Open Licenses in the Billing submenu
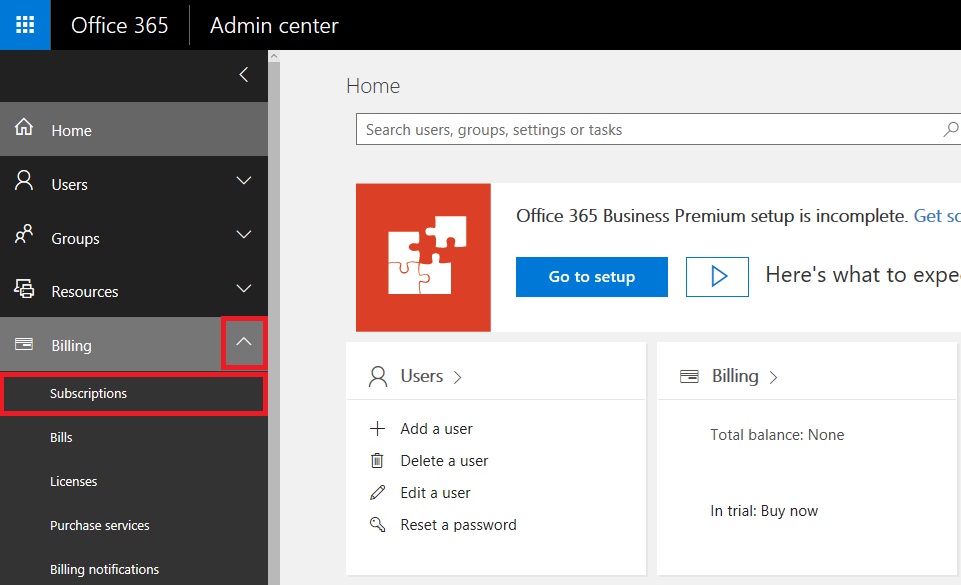 coord(74,482)
